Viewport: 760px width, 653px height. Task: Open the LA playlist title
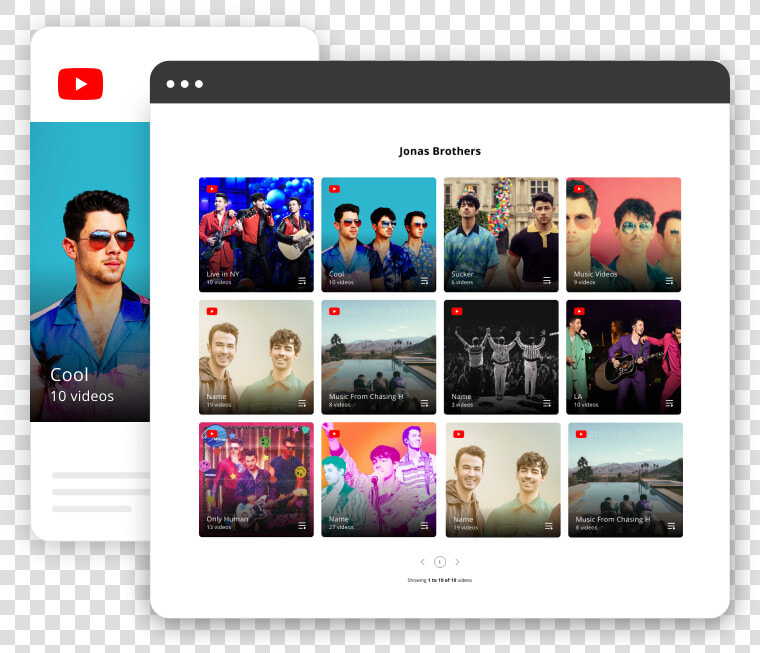[x=578, y=397]
